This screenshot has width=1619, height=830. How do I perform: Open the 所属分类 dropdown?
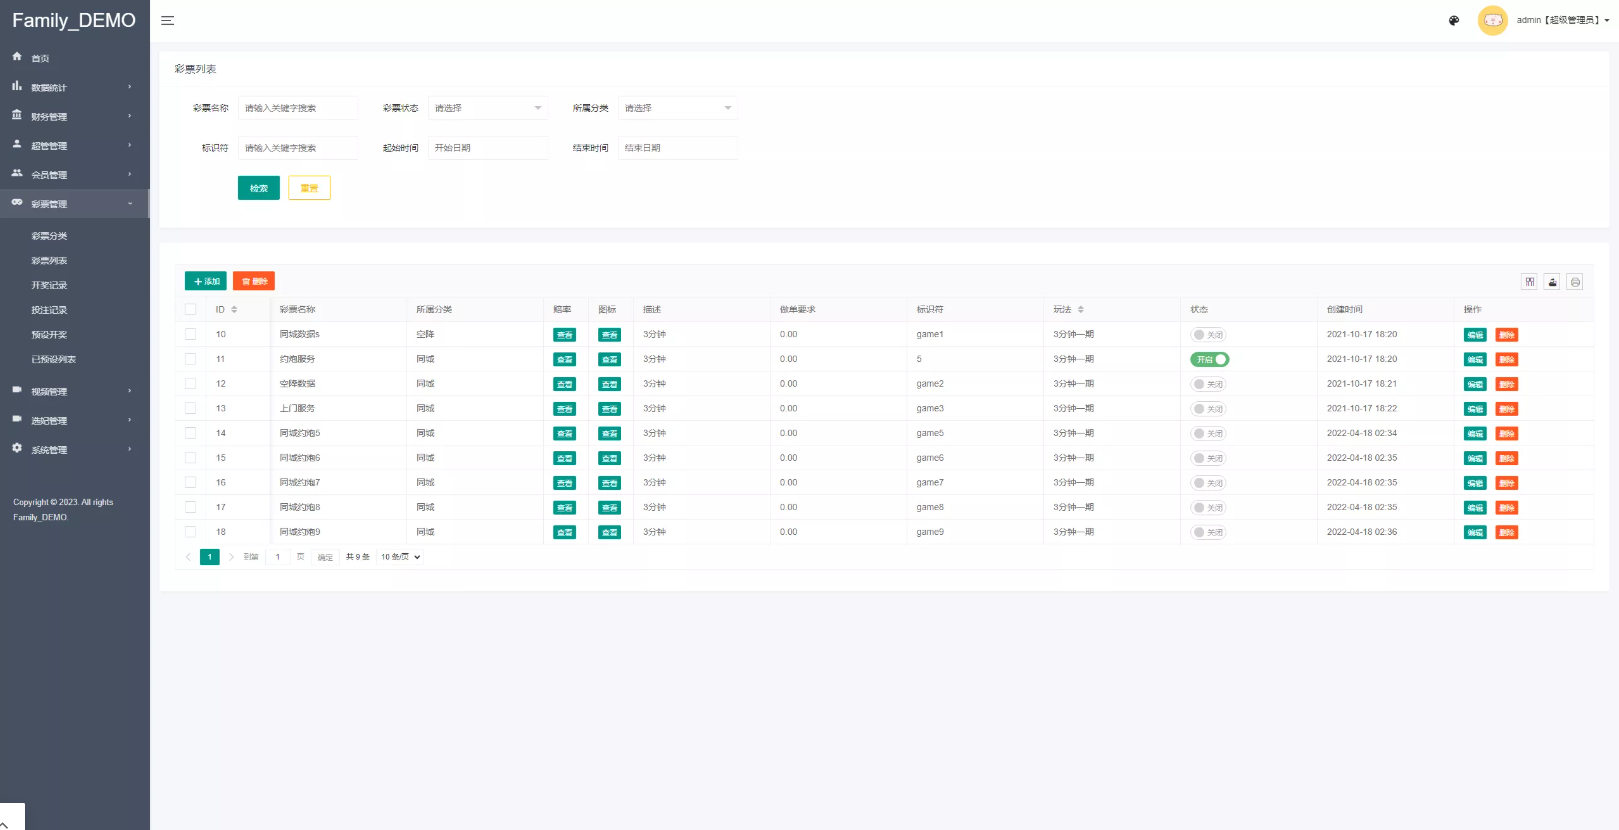[x=678, y=108]
